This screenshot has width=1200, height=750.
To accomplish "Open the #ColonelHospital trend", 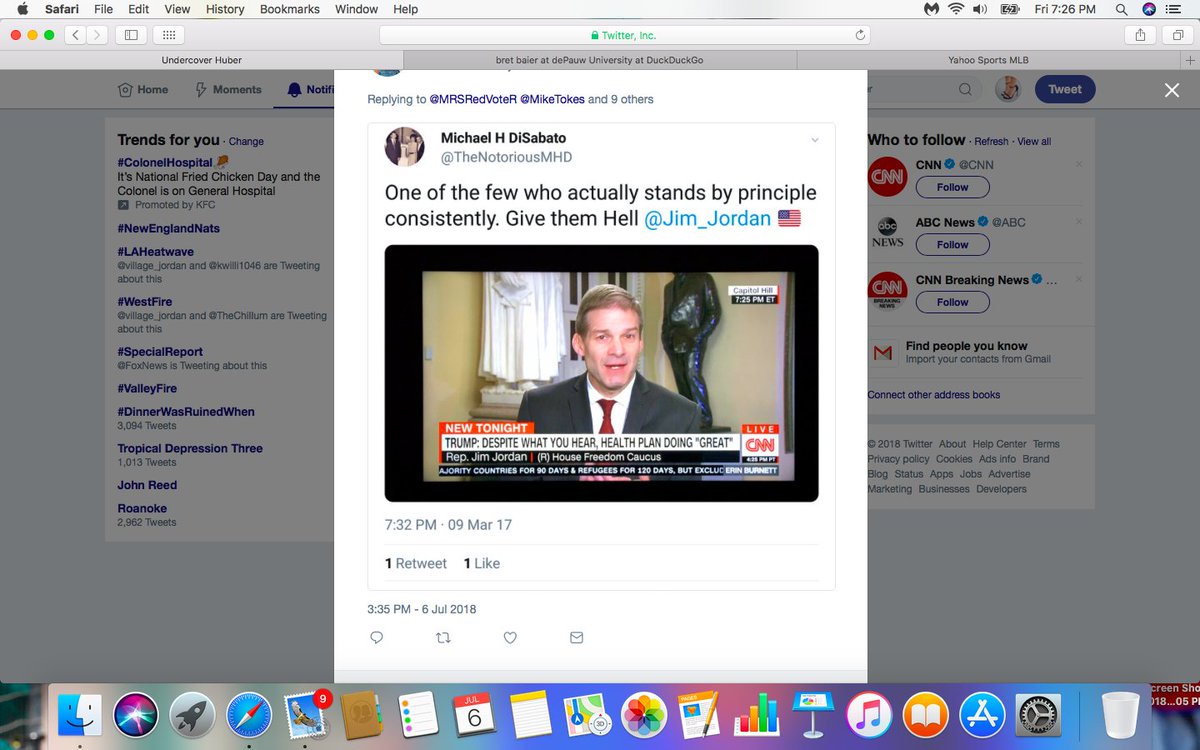I will [165, 162].
